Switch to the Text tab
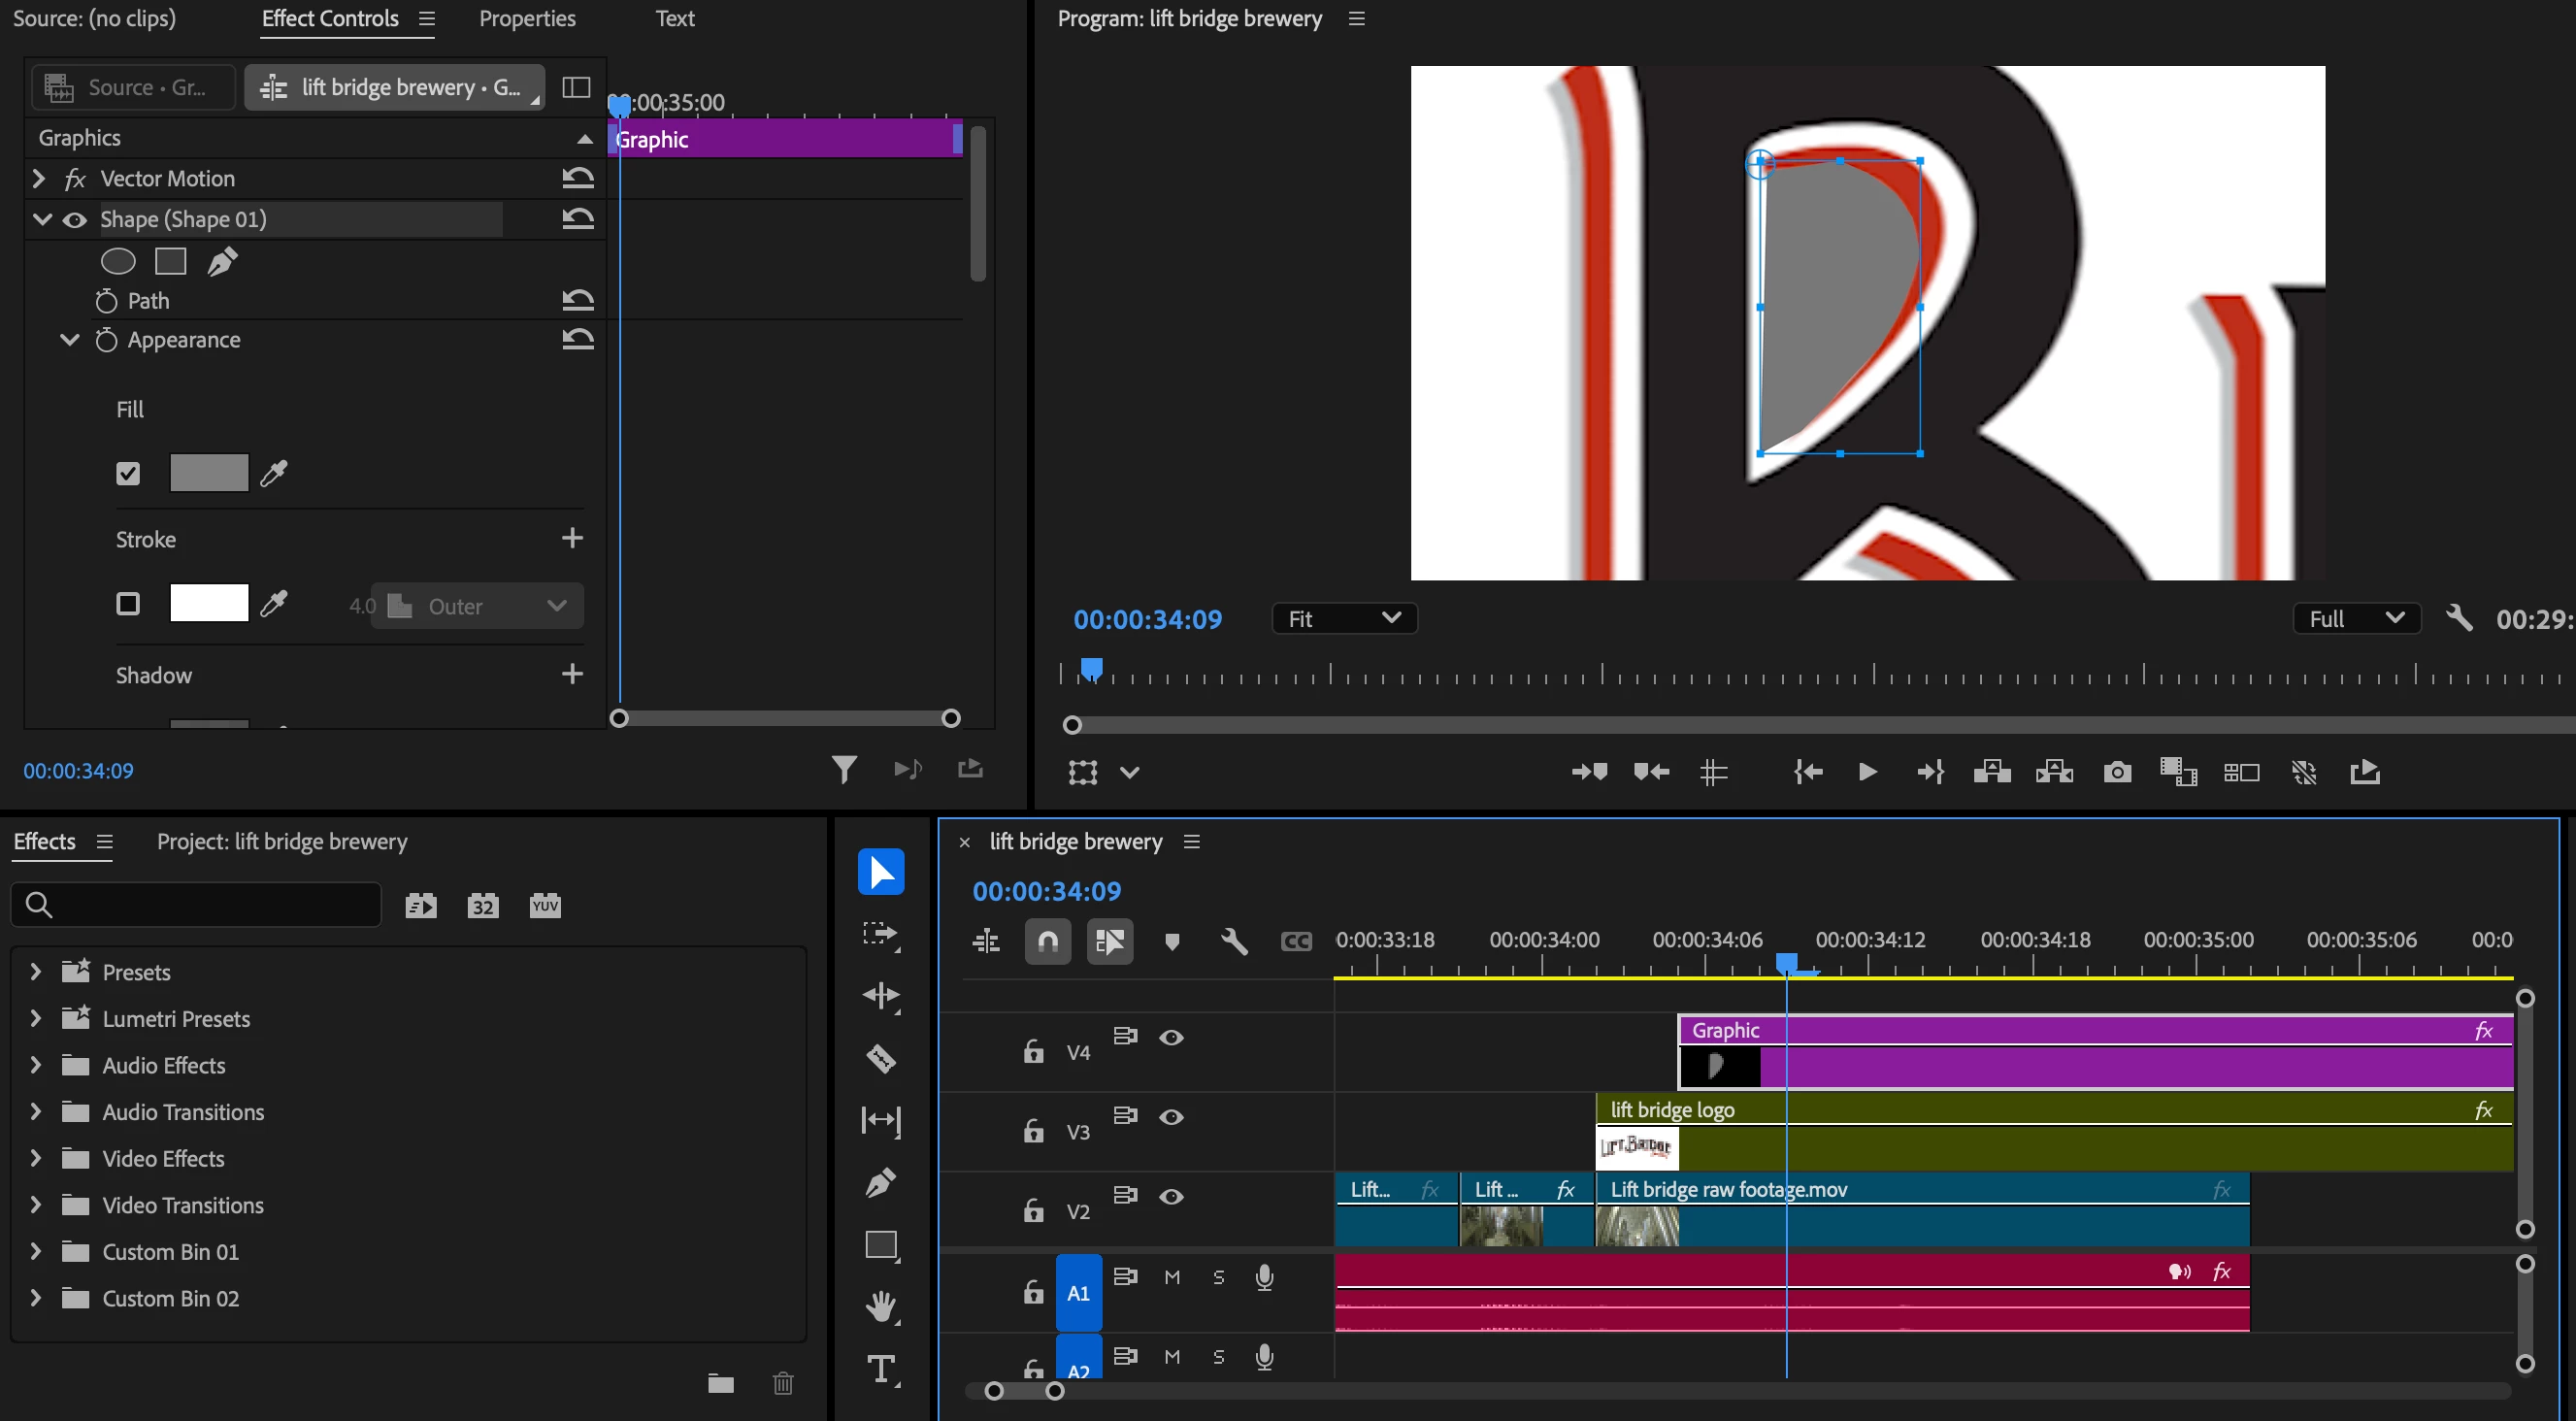2576x1421 pixels. coord(675,18)
